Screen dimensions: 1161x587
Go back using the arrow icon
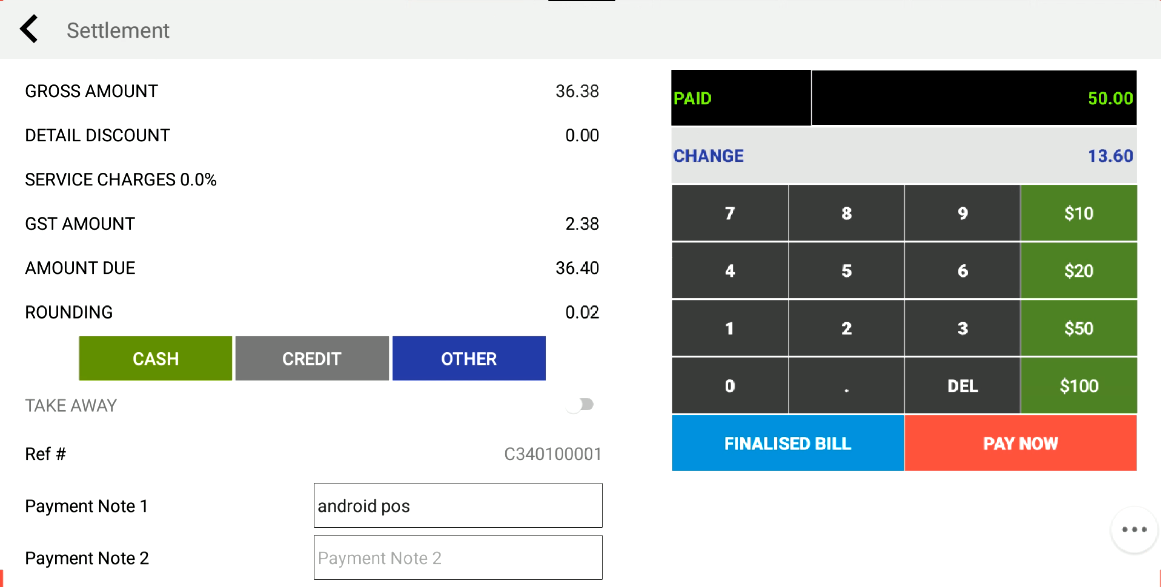[29, 30]
